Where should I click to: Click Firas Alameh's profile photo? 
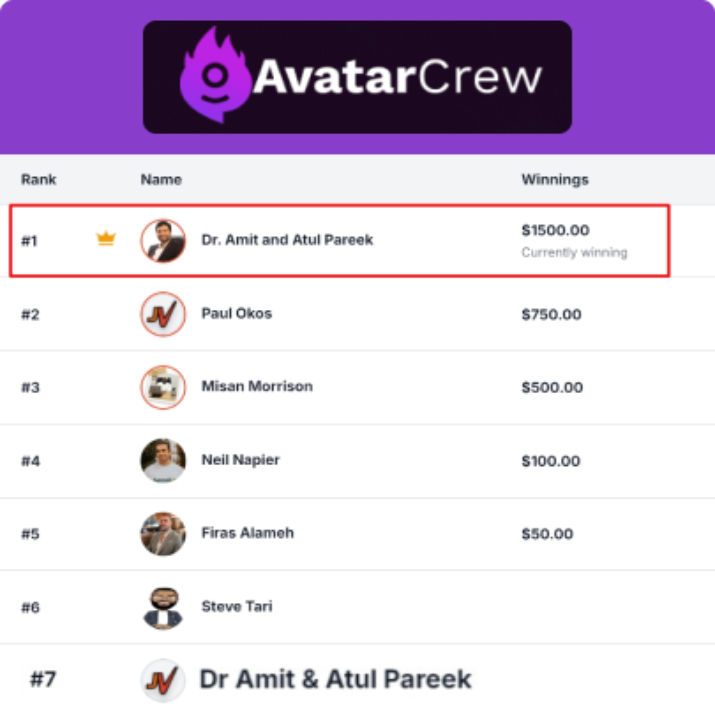point(163,533)
